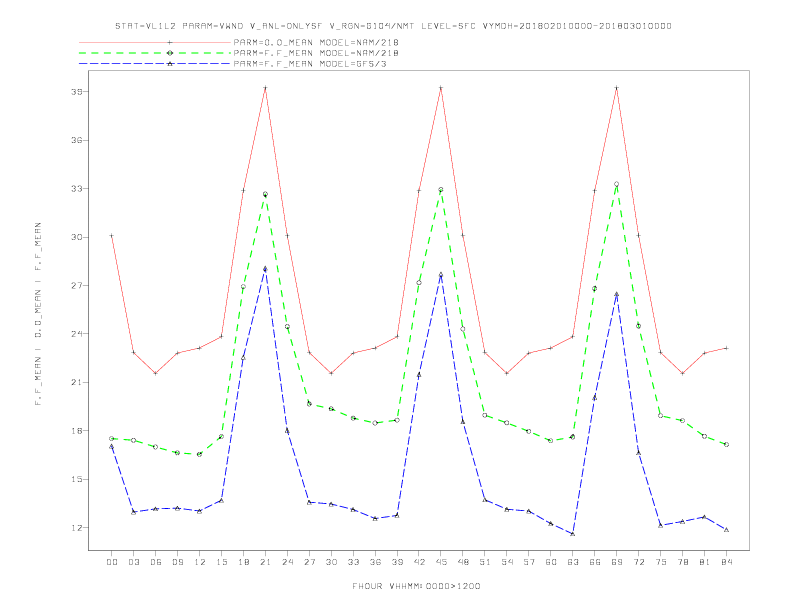792x612 pixels.
Task: Click y-axis tick label 21
Action: tap(77, 382)
